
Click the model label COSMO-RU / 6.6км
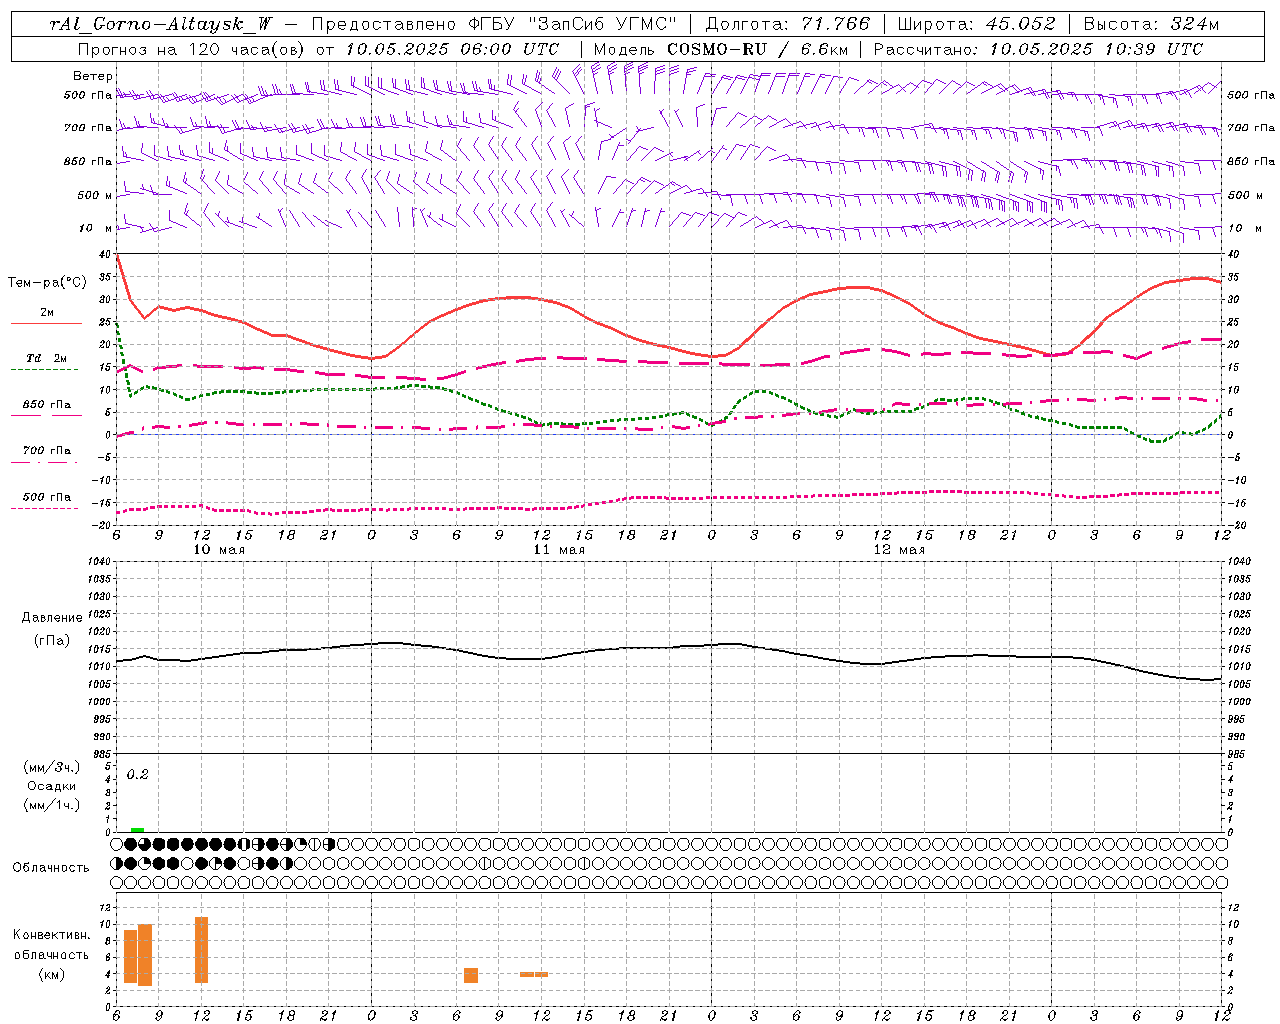tap(757, 49)
